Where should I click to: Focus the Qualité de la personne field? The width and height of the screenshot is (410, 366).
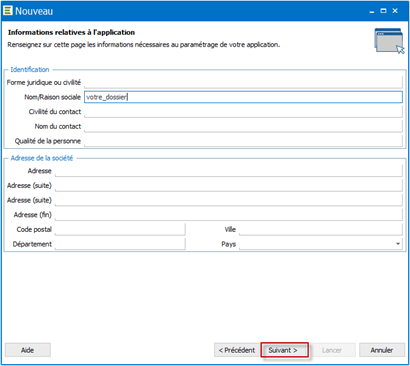(x=243, y=141)
